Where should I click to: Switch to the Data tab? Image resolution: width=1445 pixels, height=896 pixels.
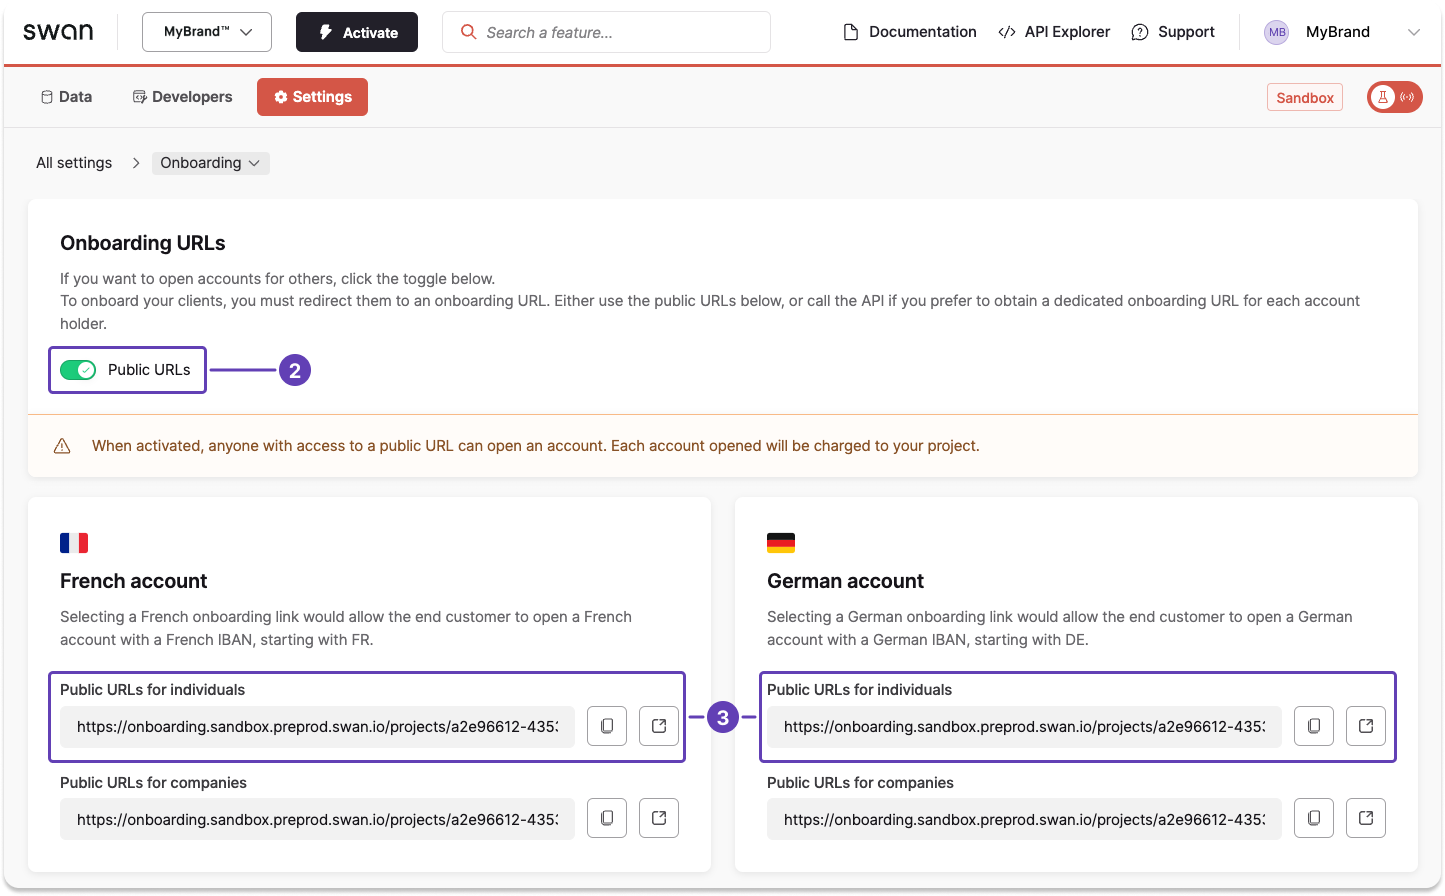pyautogui.click(x=66, y=96)
